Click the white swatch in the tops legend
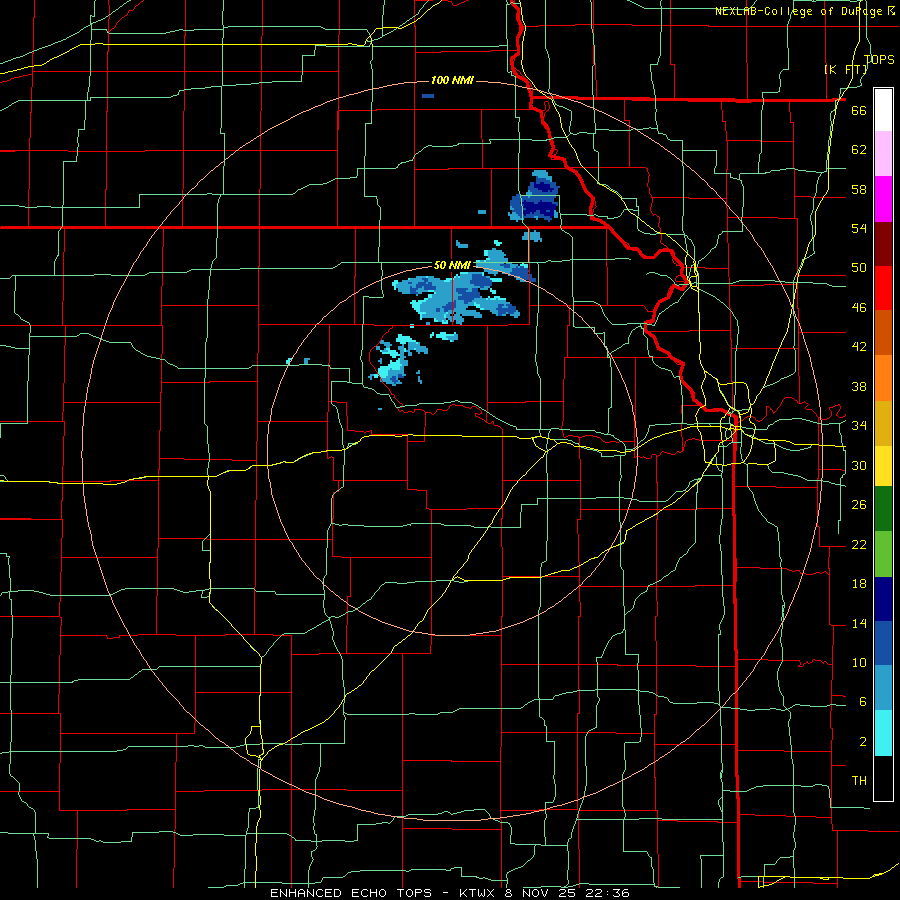 tap(883, 110)
